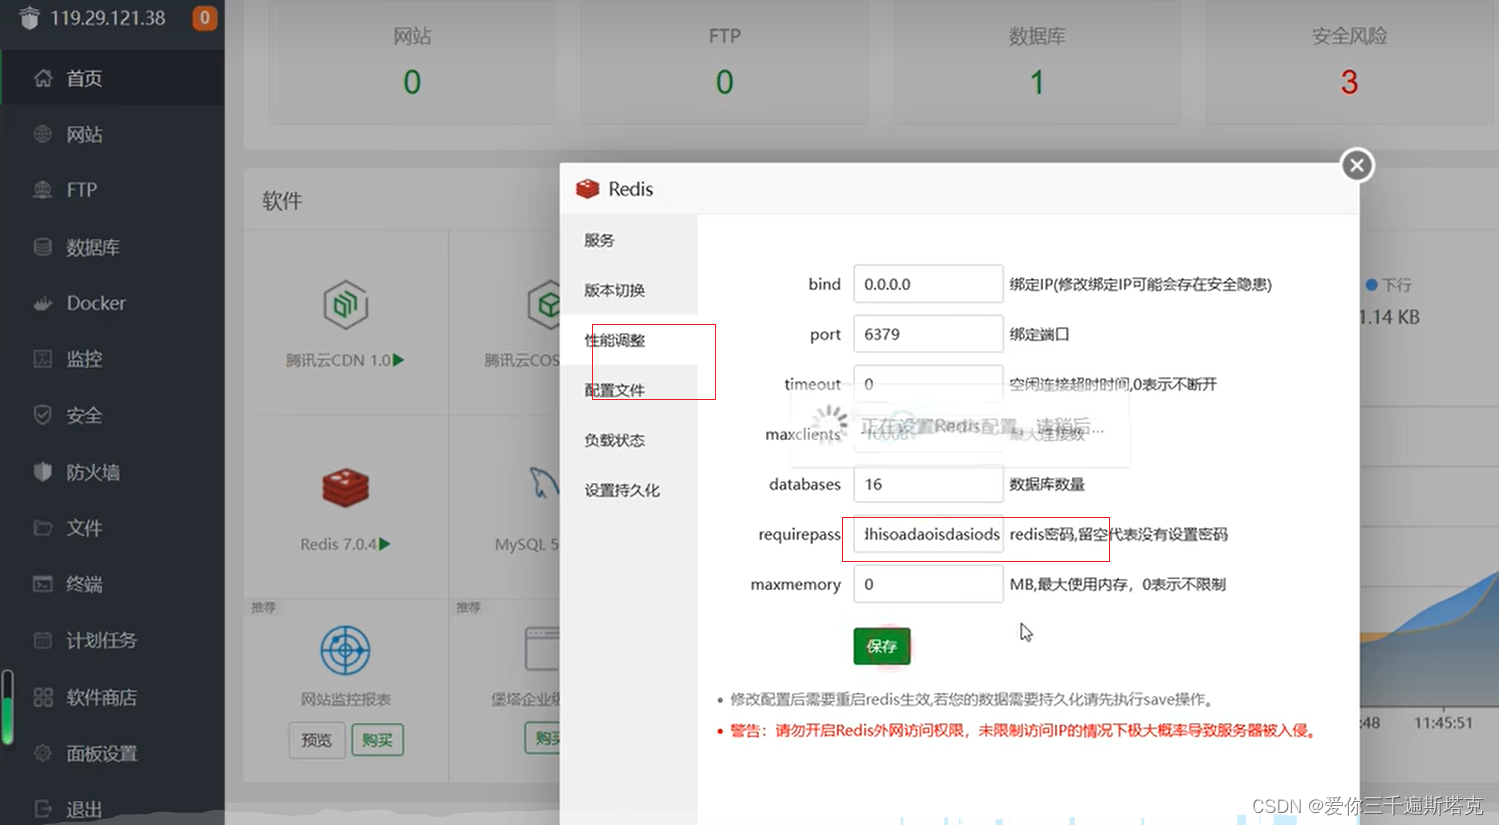
Task: Click the folder icon beside 文件
Action: coord(43,528)
